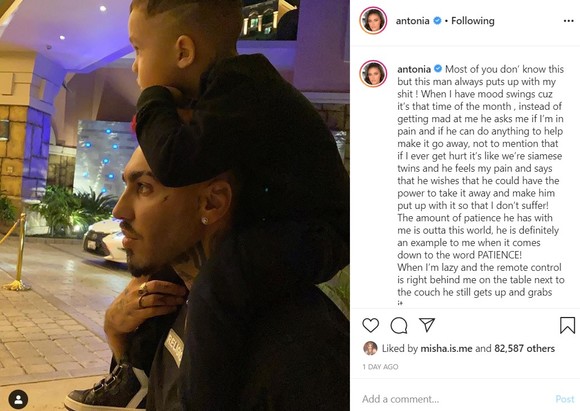Show tagged people icon on the photo

coord(18,400)
